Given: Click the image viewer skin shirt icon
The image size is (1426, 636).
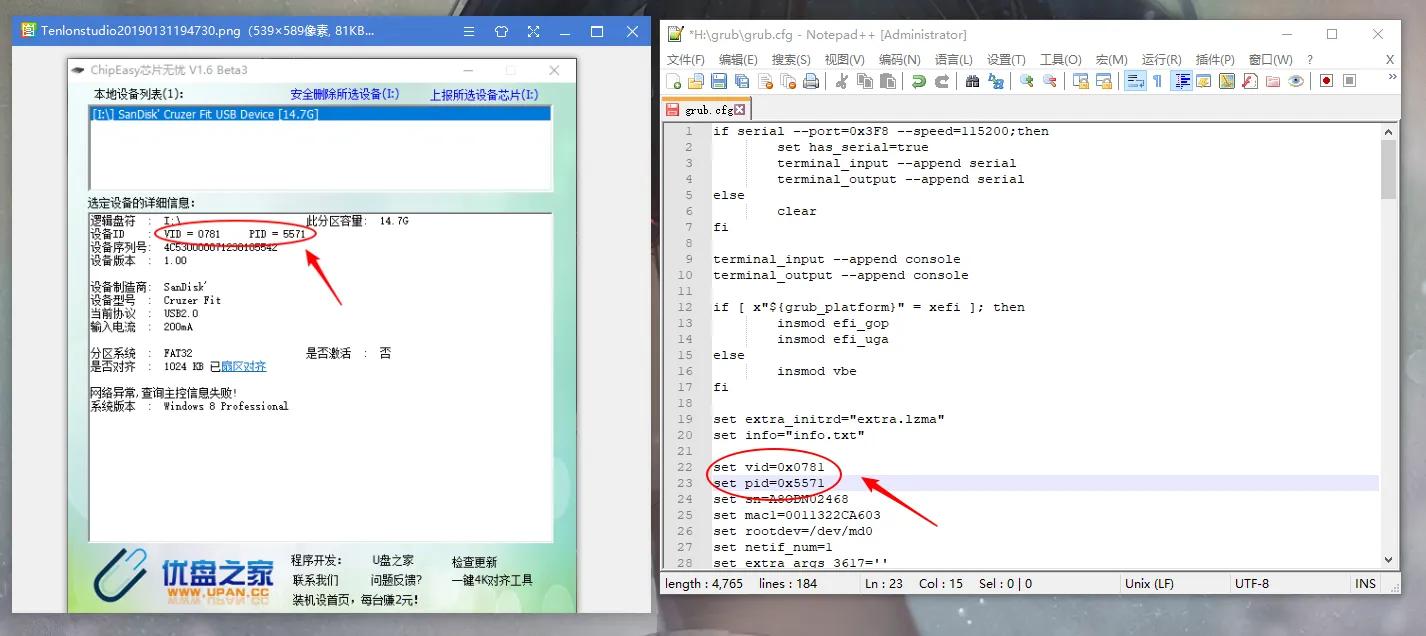Looking at the screenshot, I should (502, 31).
